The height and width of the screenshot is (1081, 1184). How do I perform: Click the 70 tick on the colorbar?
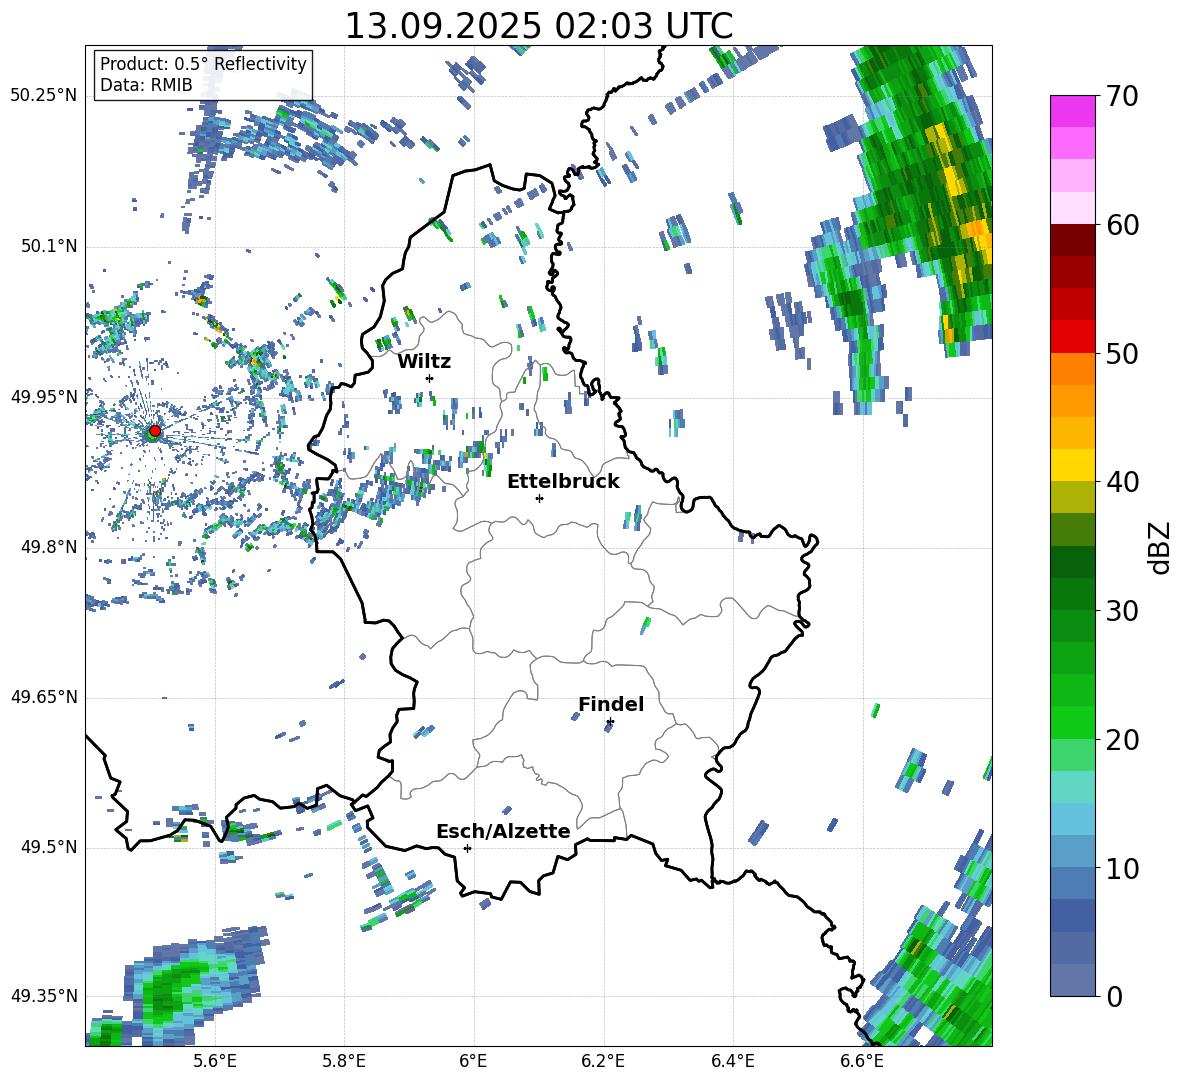[1122, 96]
